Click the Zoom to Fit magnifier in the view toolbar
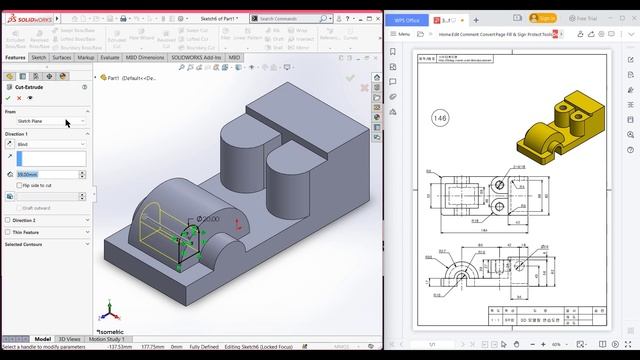The image size is (640, 360). [182, 67]
